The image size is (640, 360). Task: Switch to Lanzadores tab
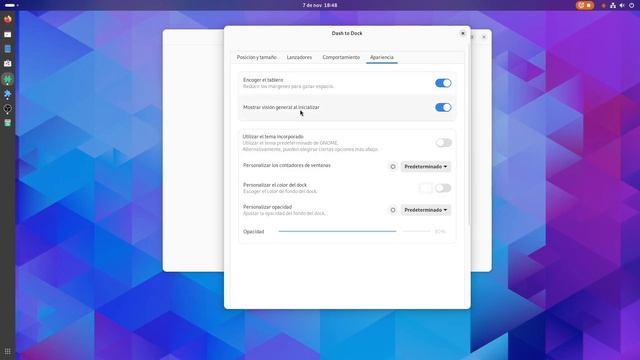tap(299, 57)
